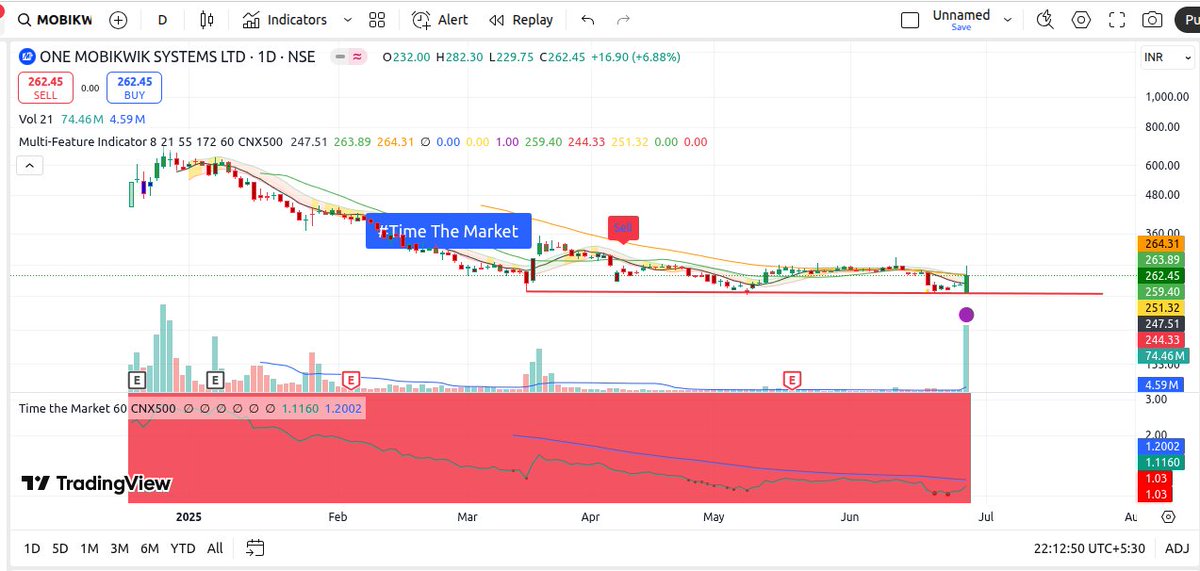This screenshot has height=571, width=1200.
Task: Select Time the Market 60 CNX500 legend
Action: 97,408
